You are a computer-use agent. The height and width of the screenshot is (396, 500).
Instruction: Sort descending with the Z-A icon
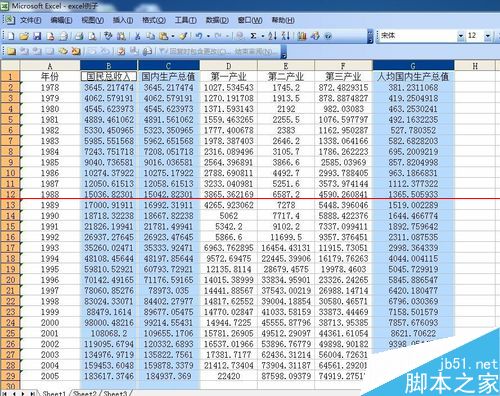click(285, 36)
